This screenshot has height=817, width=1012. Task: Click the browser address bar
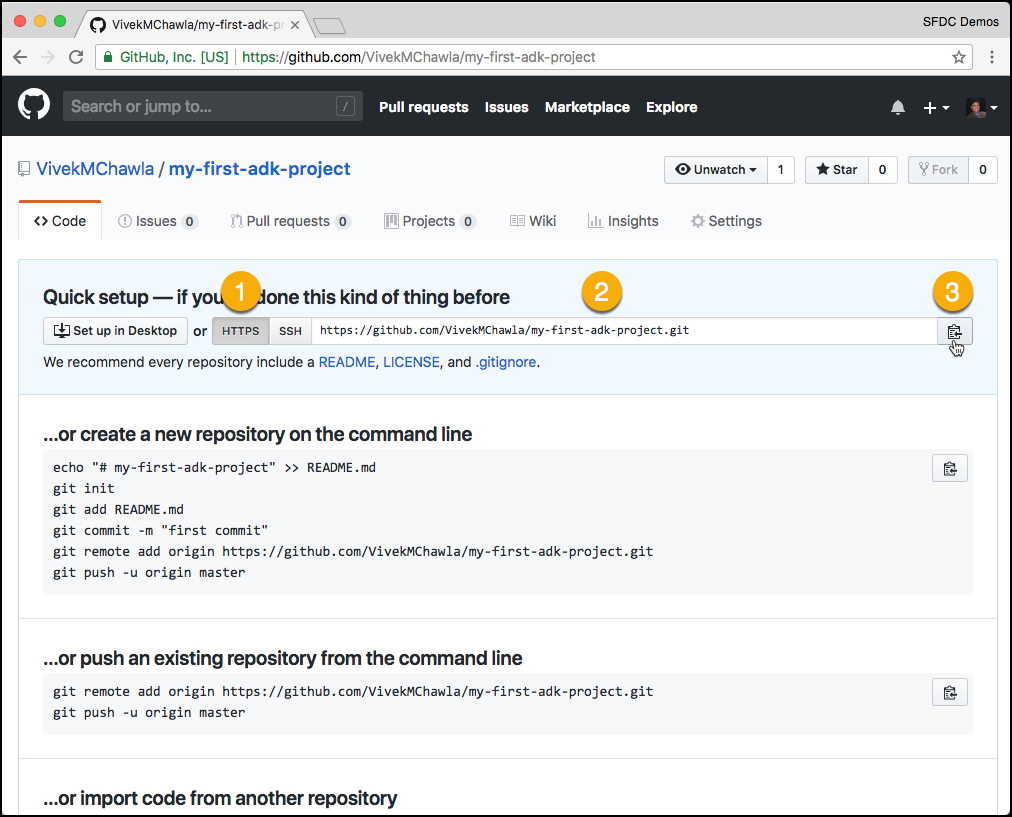[534, 57]
